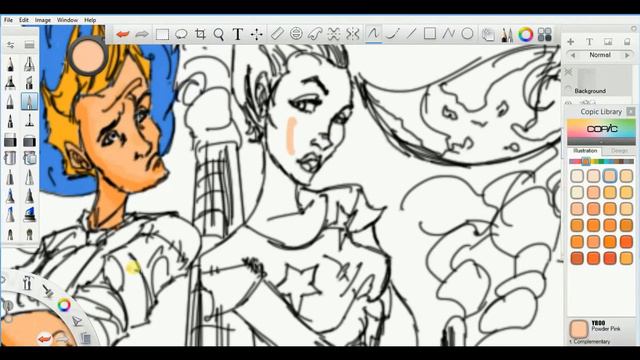Screen dimensions: 640x360
Task: Click the lagoon tools icon
Action: [x=27, y=282]
